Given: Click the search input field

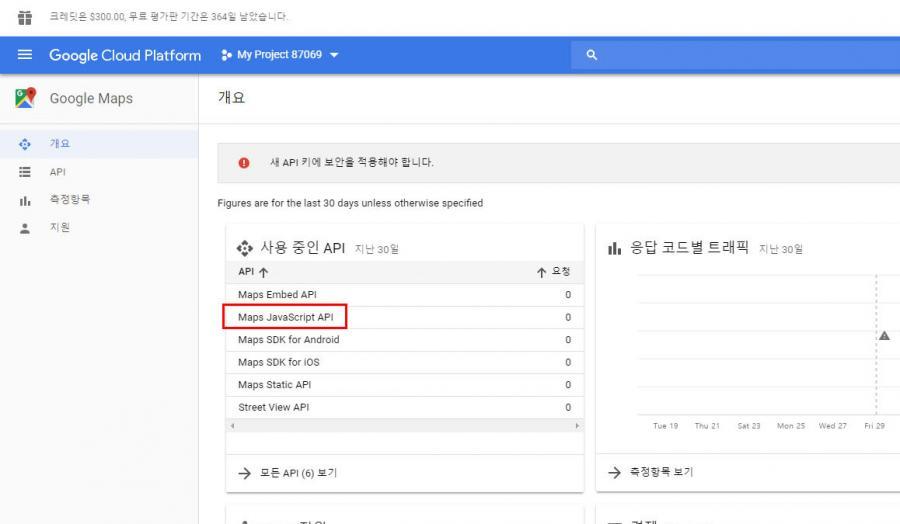Looking at the screenshot, I should click(740, 55).
